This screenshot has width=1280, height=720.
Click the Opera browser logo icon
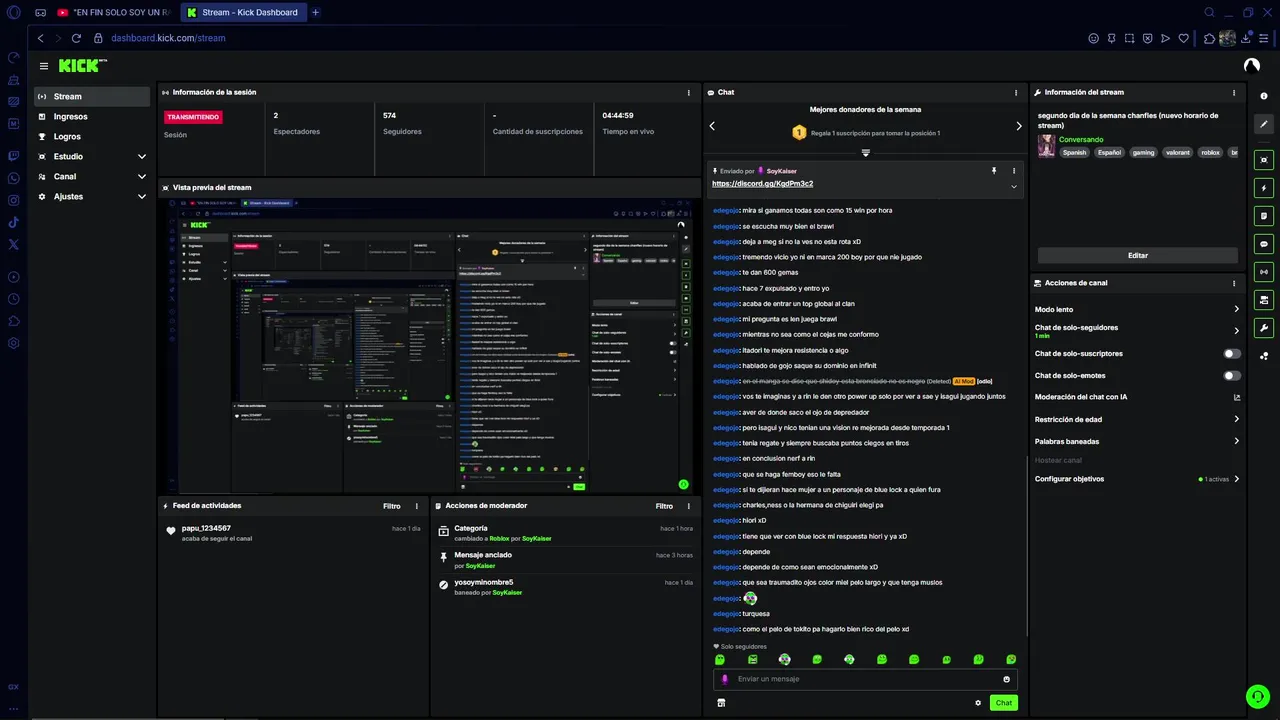13,12
